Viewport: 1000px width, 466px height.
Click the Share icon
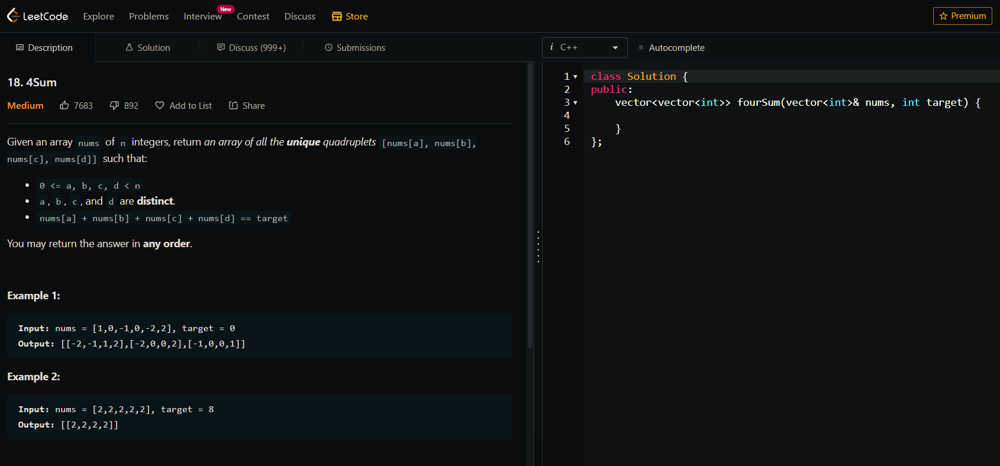[233, 105]
